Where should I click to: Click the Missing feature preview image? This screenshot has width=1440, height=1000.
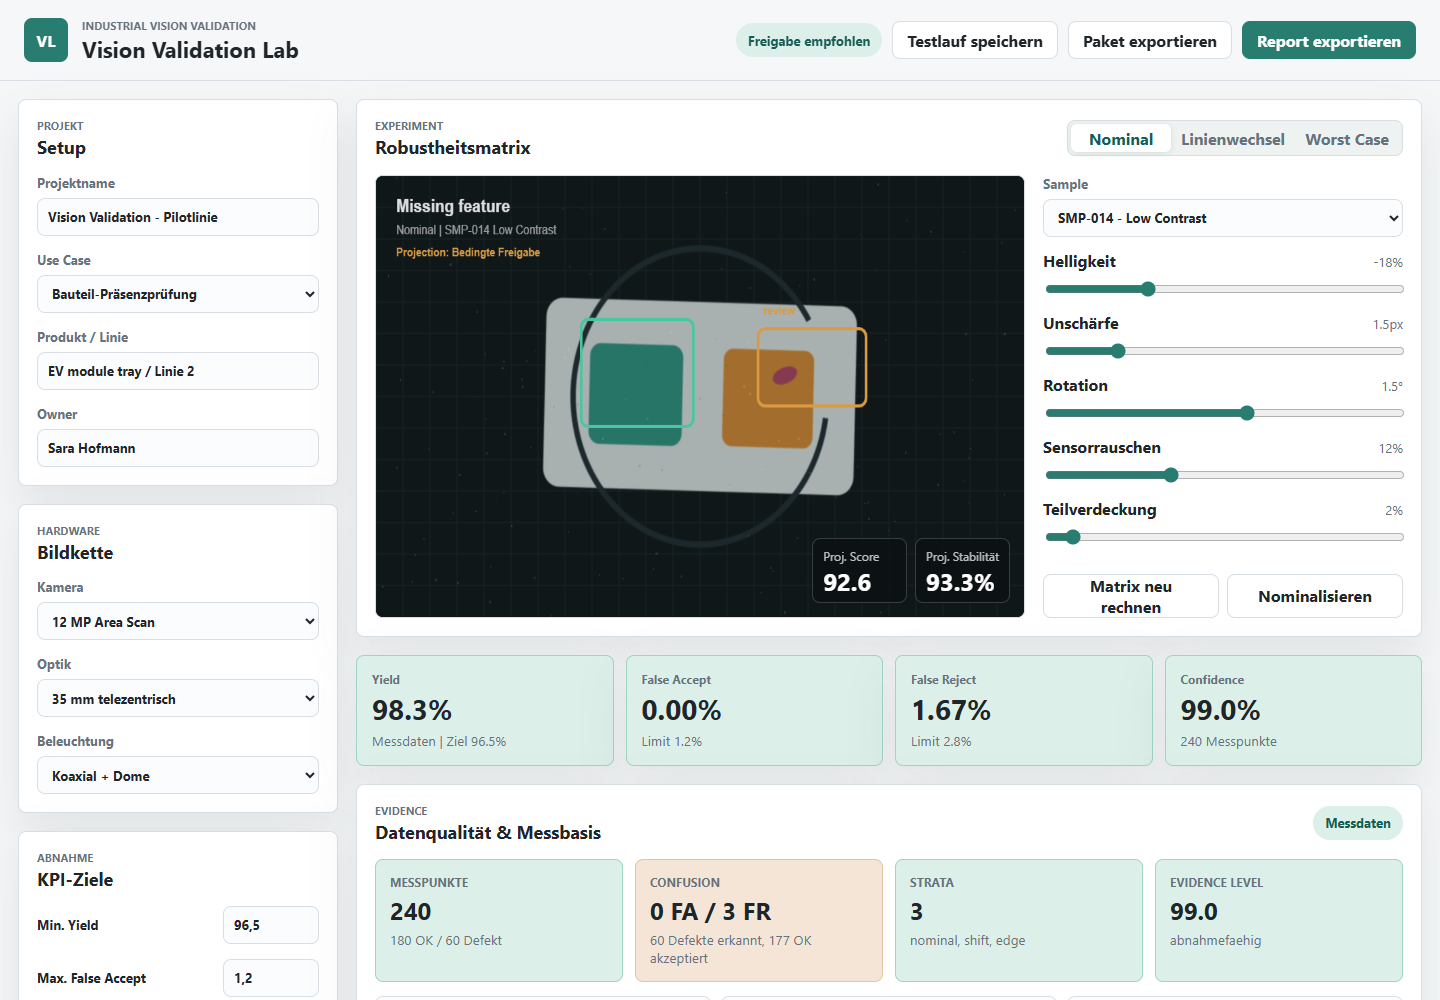pos(700,396)
